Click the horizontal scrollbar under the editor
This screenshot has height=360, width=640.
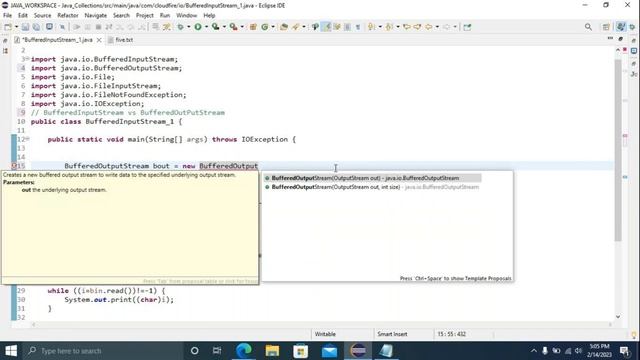tap(322, 324)
